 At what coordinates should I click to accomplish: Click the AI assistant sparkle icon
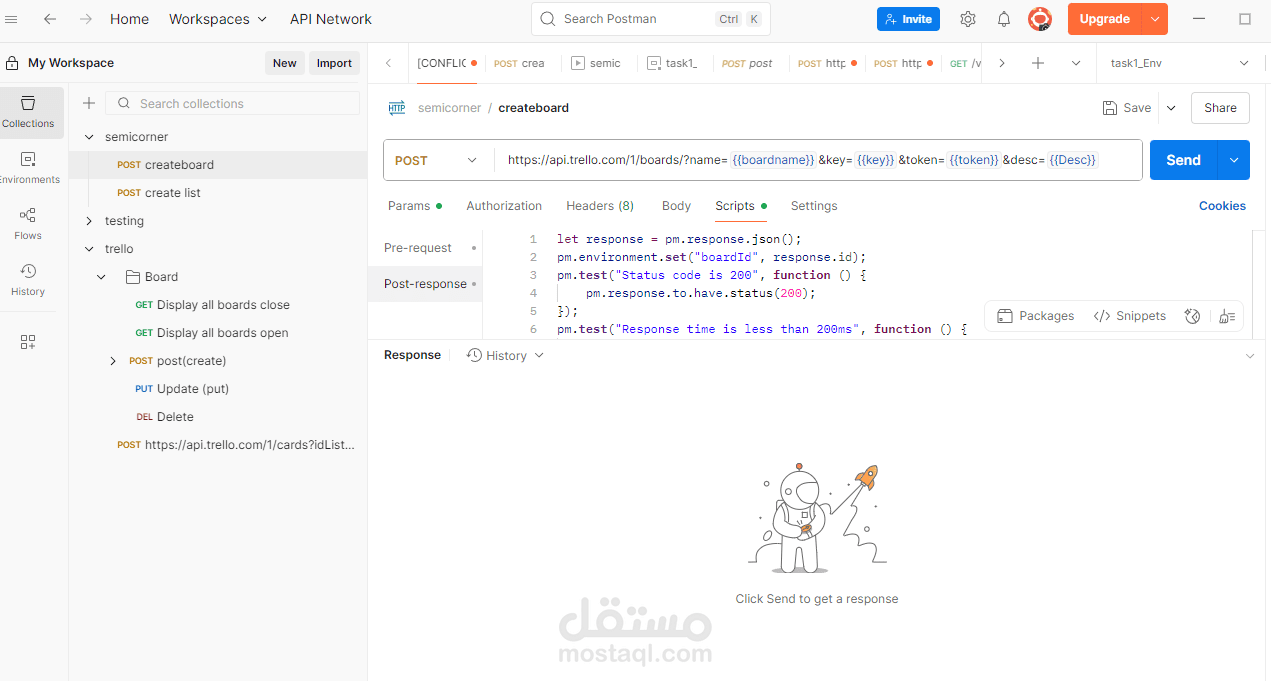click(1192, 316)
